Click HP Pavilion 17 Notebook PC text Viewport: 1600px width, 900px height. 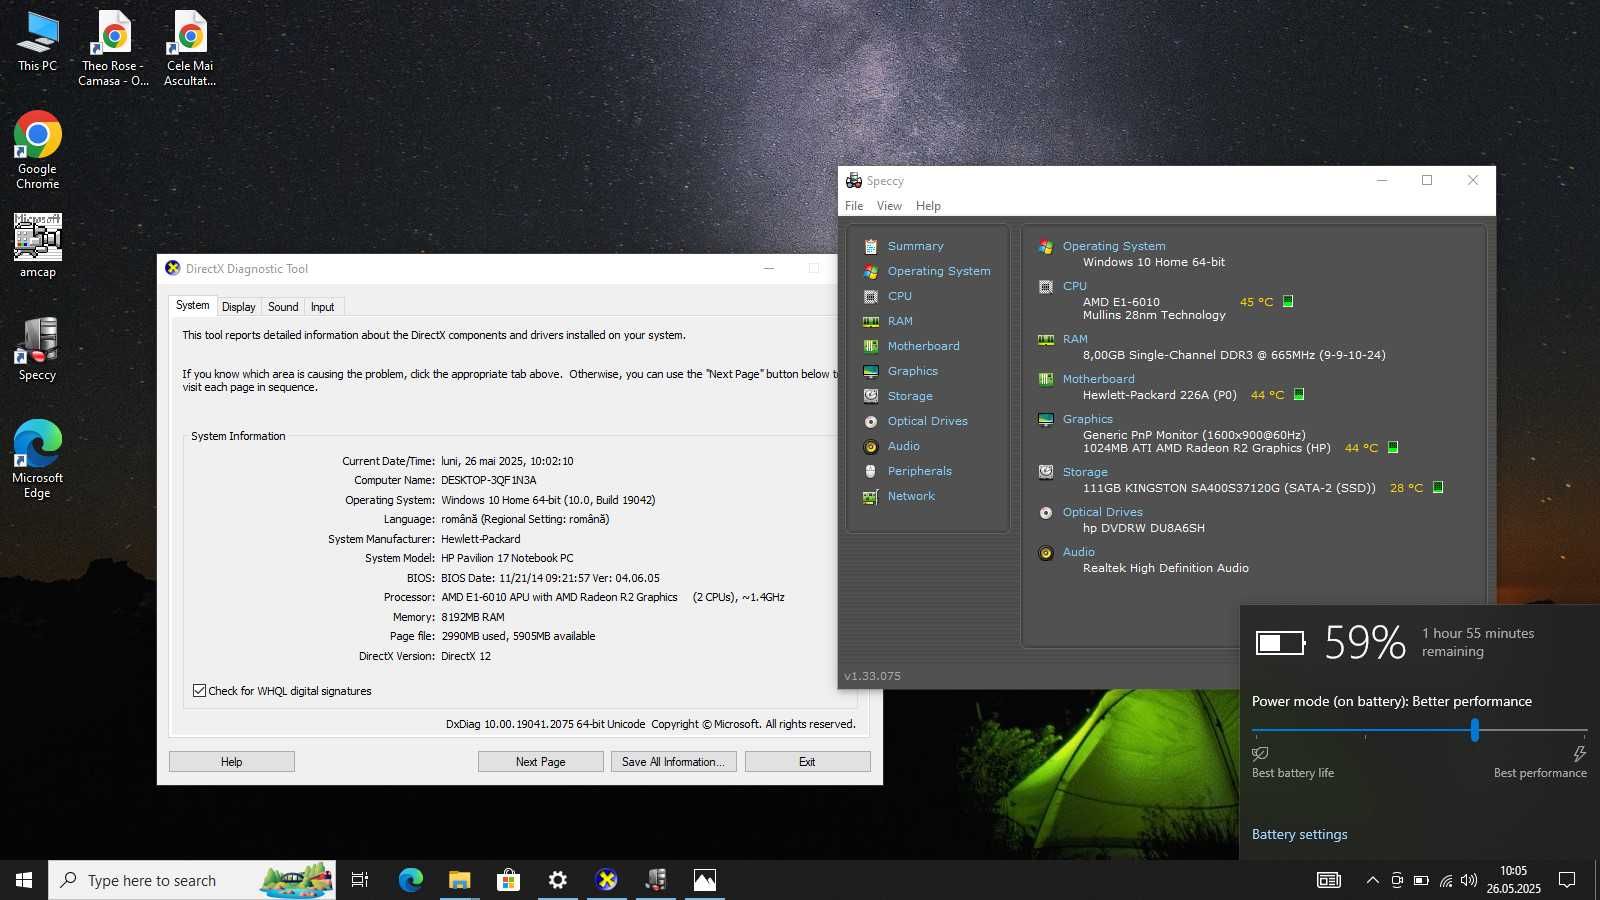(x=507, y=558)
